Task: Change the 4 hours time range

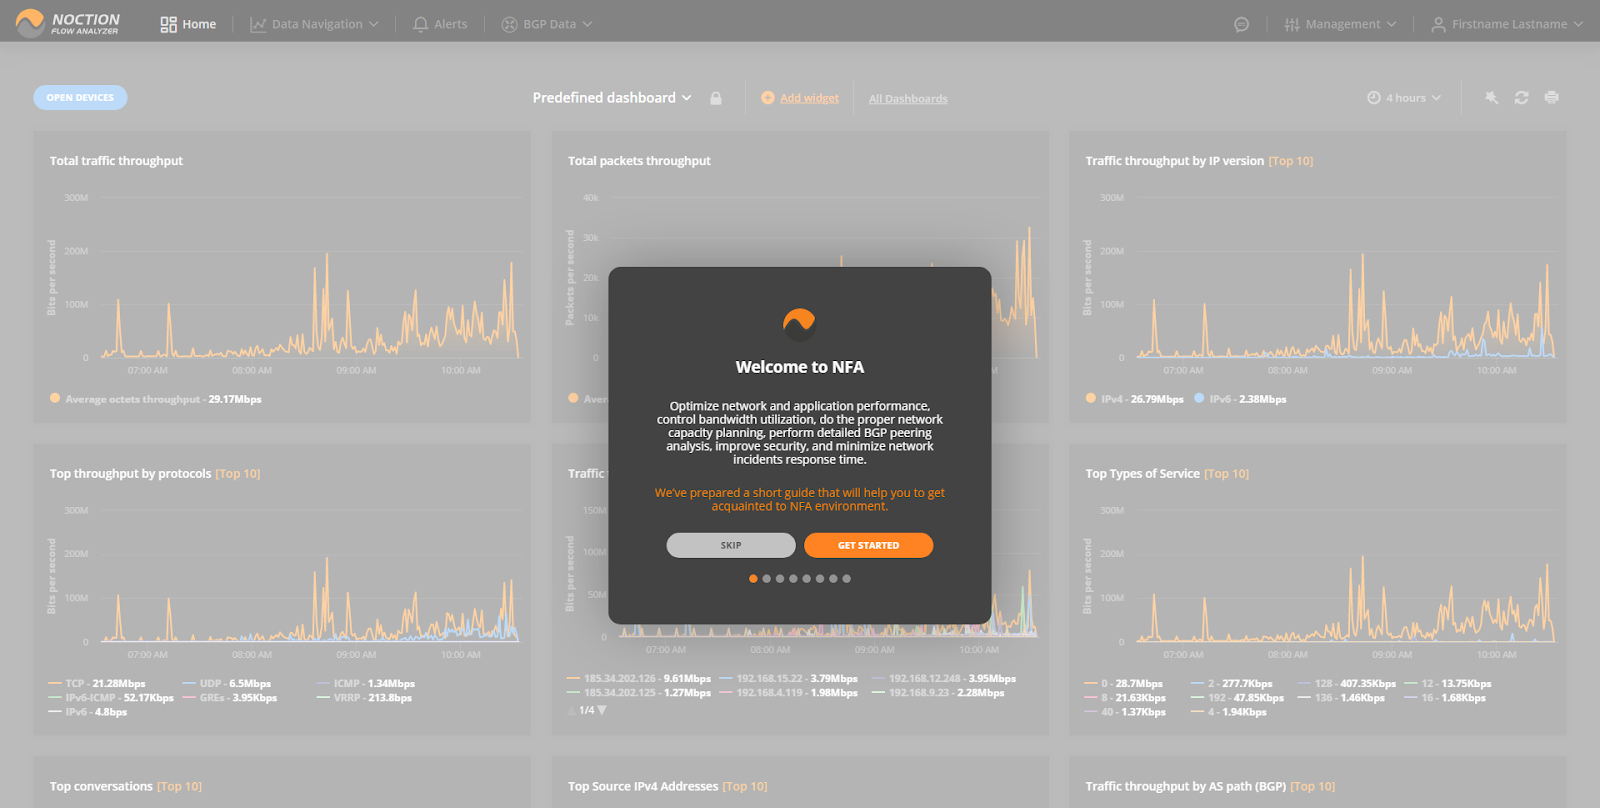Action: [x=1404, y=98]
